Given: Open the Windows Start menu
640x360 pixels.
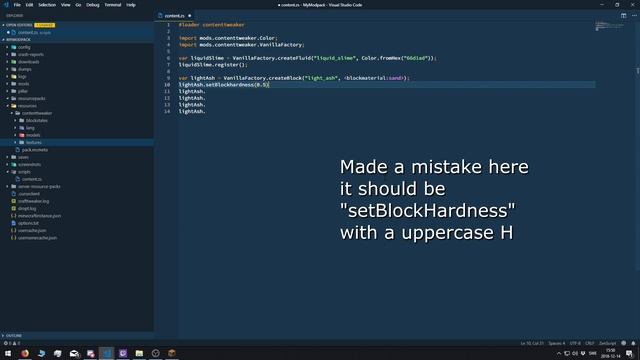Looking at the screenshot, I should (8, 353).
